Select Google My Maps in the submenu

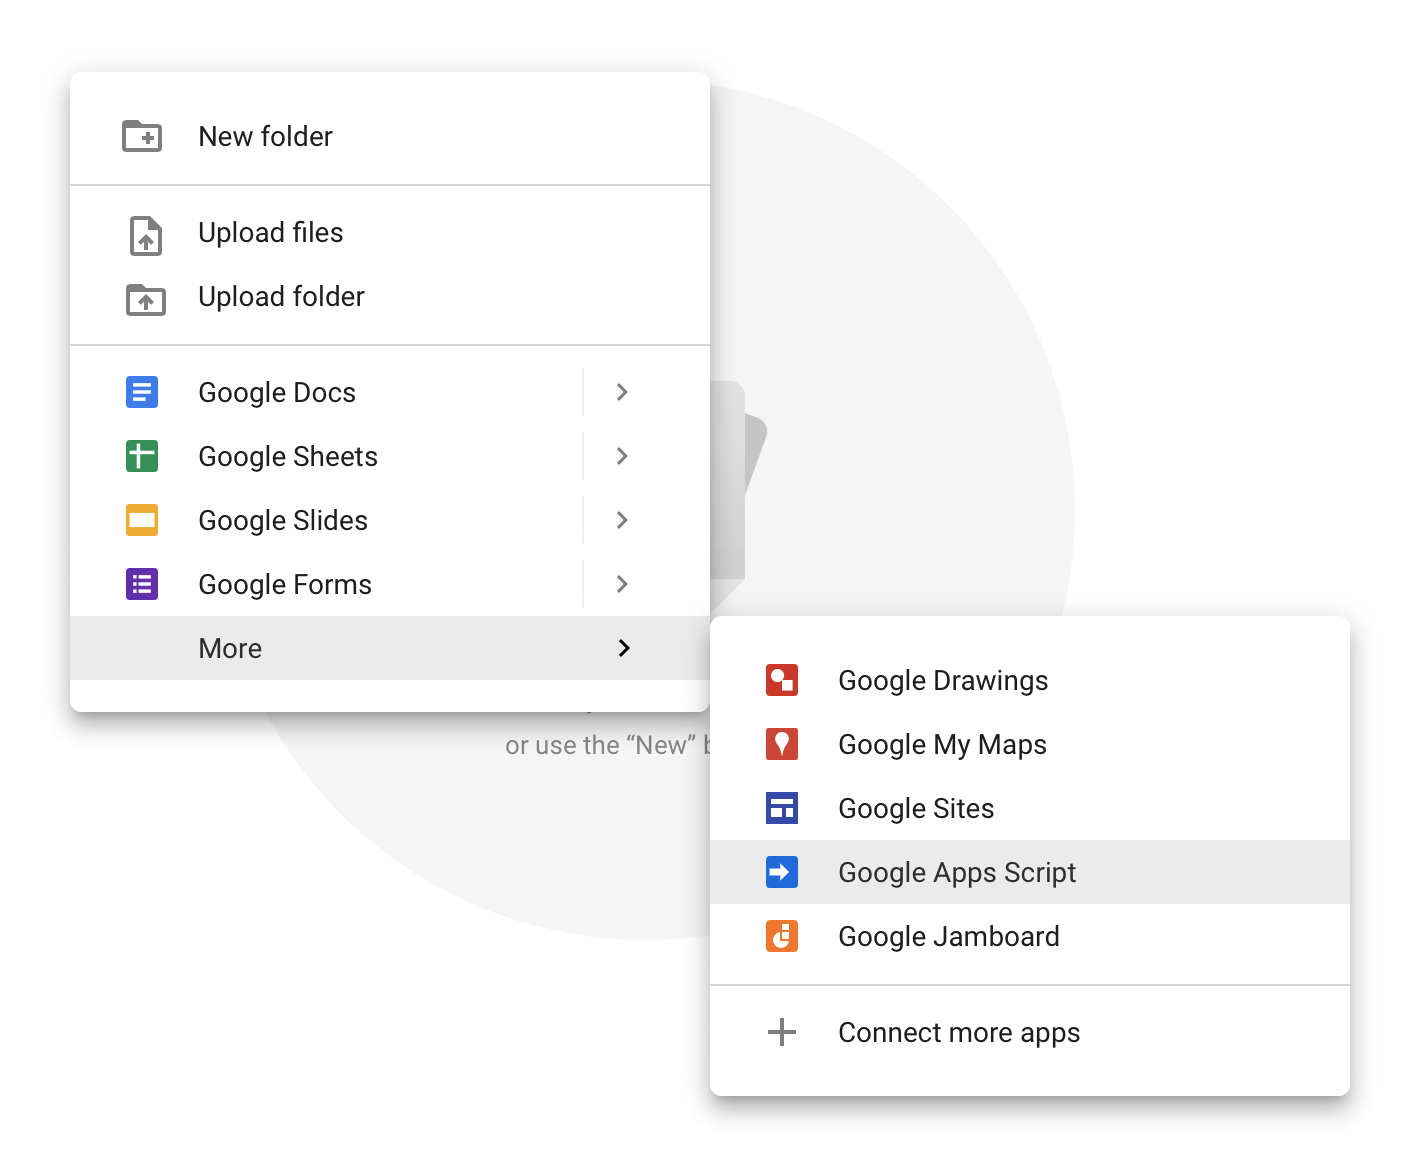(x=1030, y=744)
